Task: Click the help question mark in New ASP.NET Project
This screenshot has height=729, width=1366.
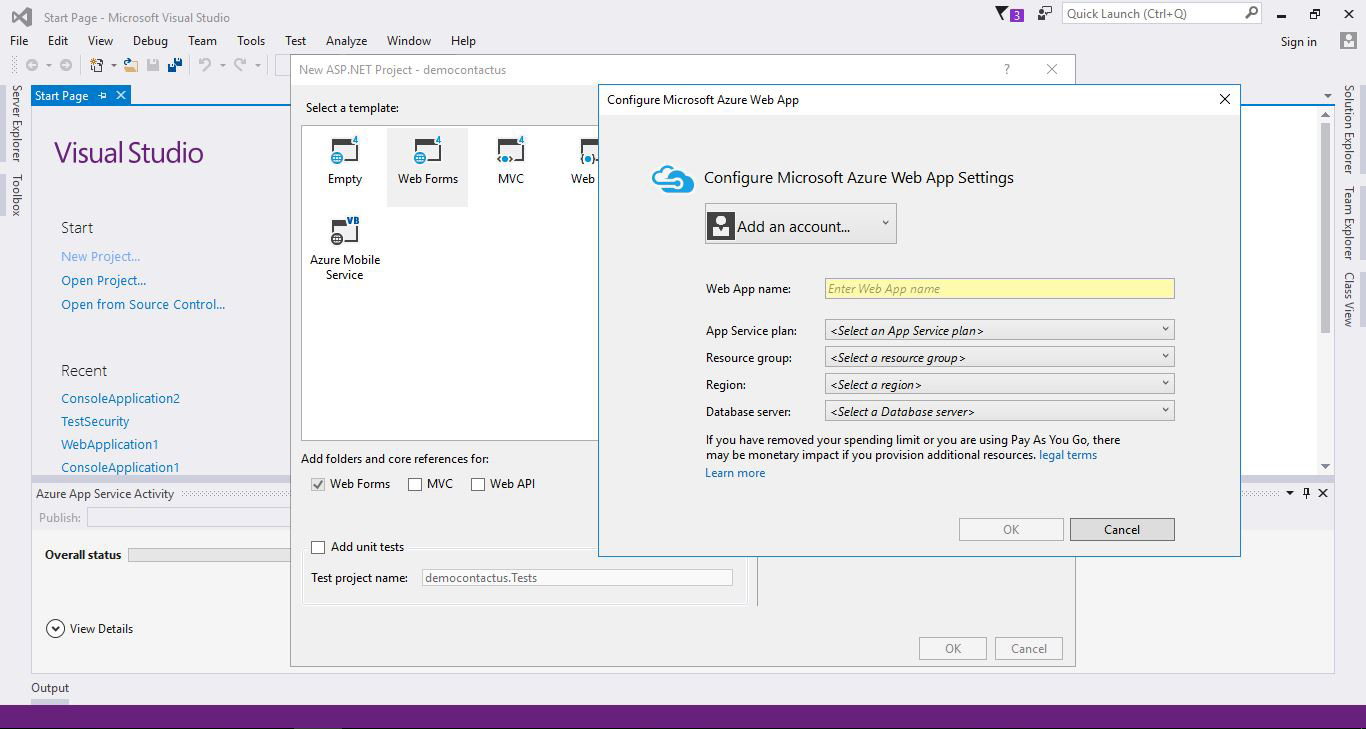Action: pos(1007,69)
